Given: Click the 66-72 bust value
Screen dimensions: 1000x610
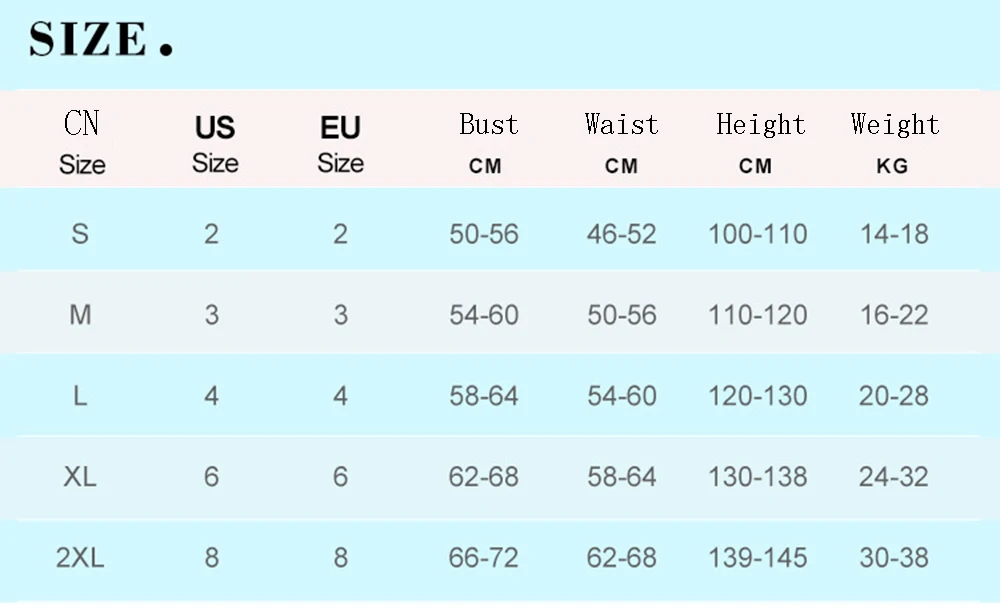Looking at the screenshot, I should (484, 557).
